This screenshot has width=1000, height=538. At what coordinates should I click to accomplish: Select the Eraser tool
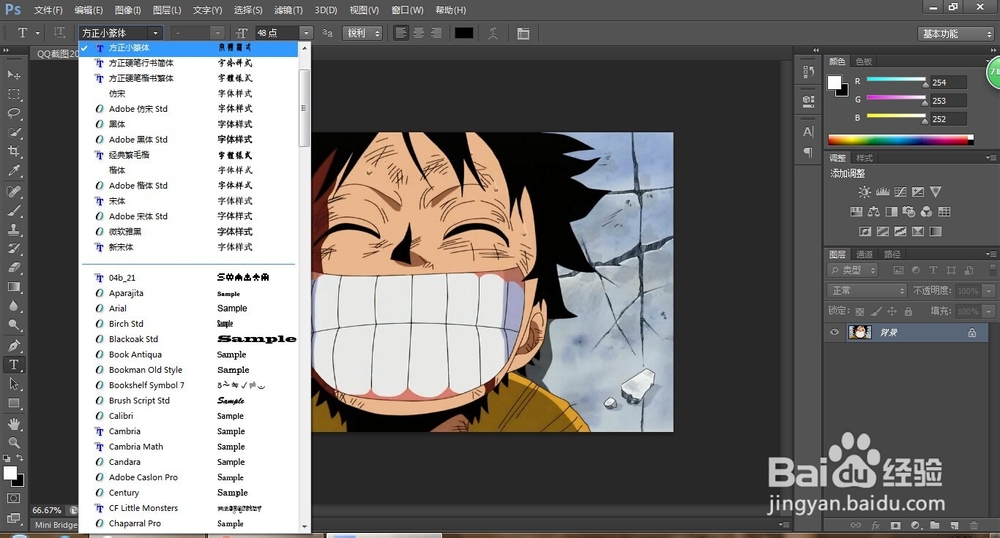13,268
